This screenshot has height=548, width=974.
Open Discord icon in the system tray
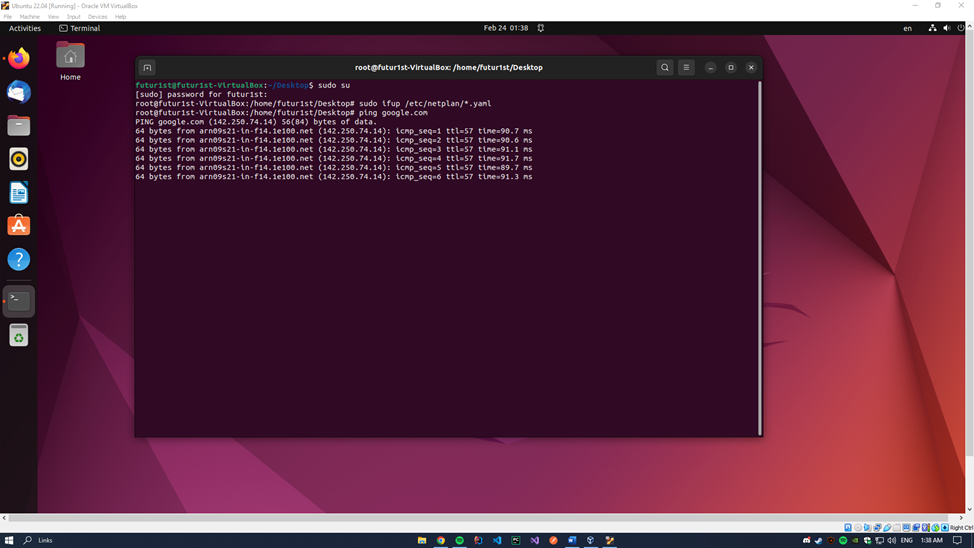[806, 541]
